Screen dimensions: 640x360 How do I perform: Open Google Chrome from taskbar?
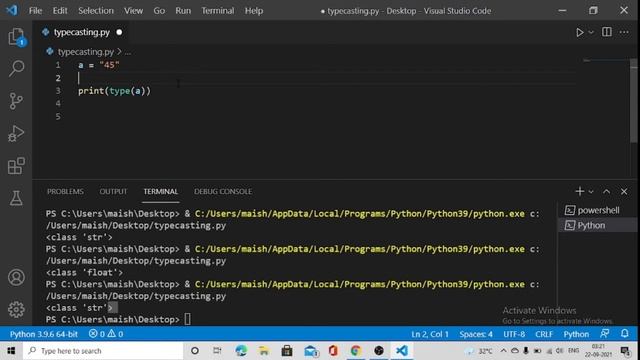point(356,351)
